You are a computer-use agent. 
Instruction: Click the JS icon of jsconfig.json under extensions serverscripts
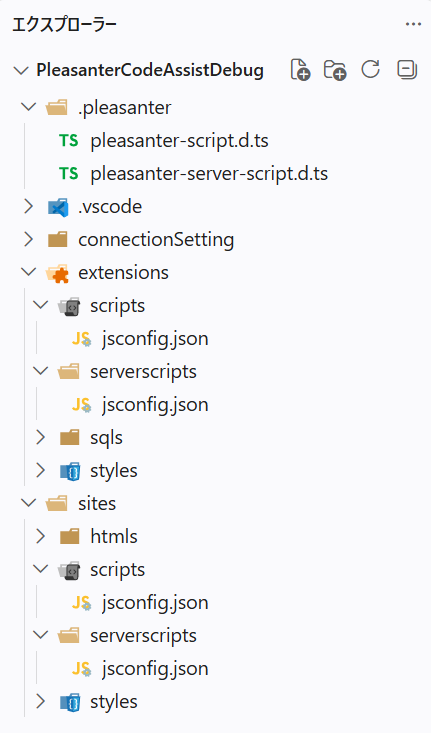point(81,405)
